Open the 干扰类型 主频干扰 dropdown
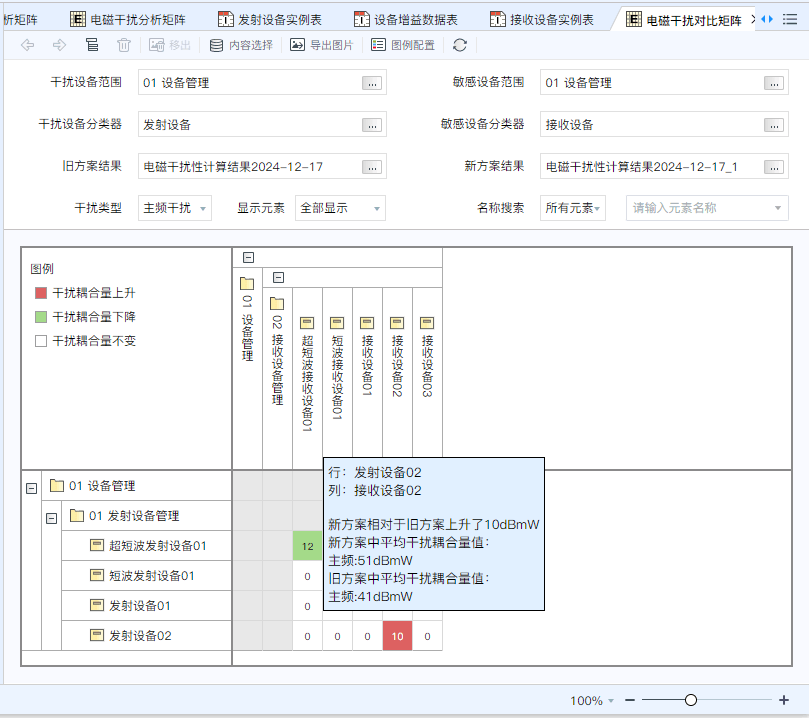This screenshot has width=809, height=718. (x=175, y=208)
